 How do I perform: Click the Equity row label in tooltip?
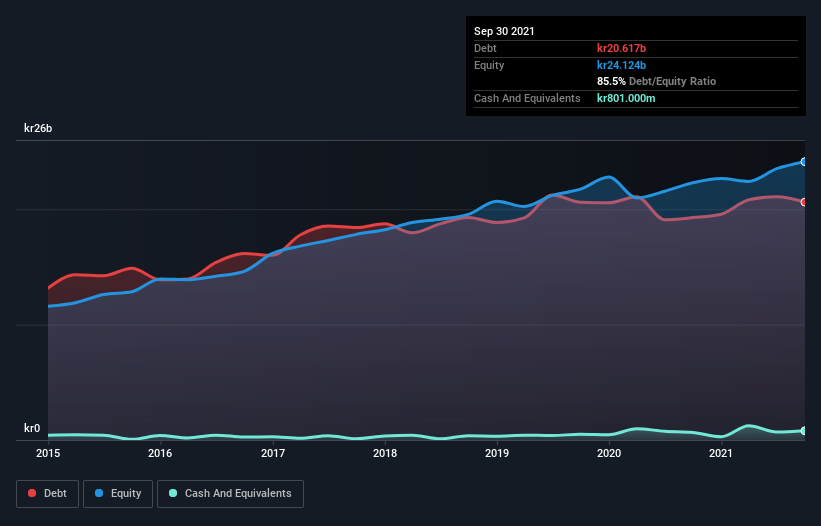(489, 65)
